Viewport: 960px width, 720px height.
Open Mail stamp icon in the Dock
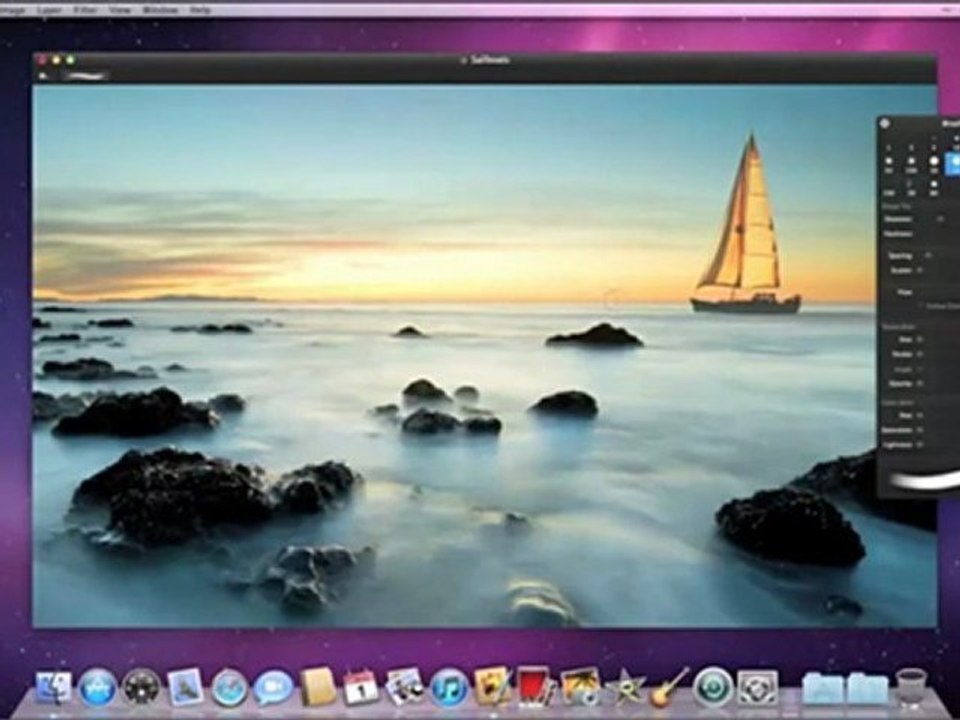(x=185, y=687)
